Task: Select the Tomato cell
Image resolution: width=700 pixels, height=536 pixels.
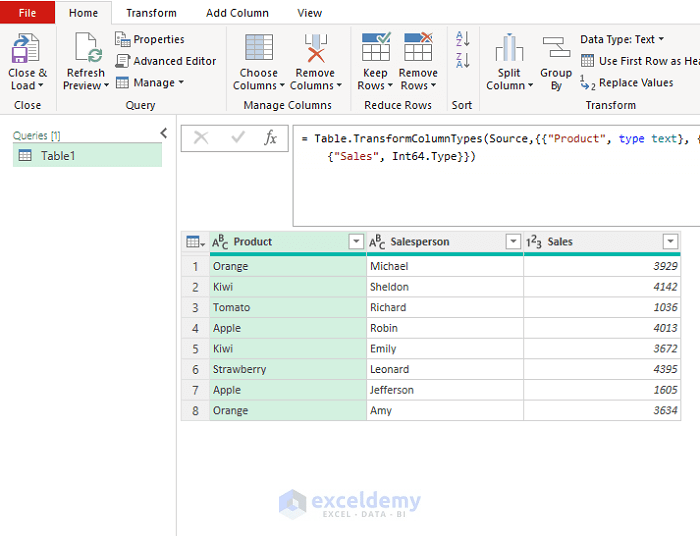Action: 288,307
